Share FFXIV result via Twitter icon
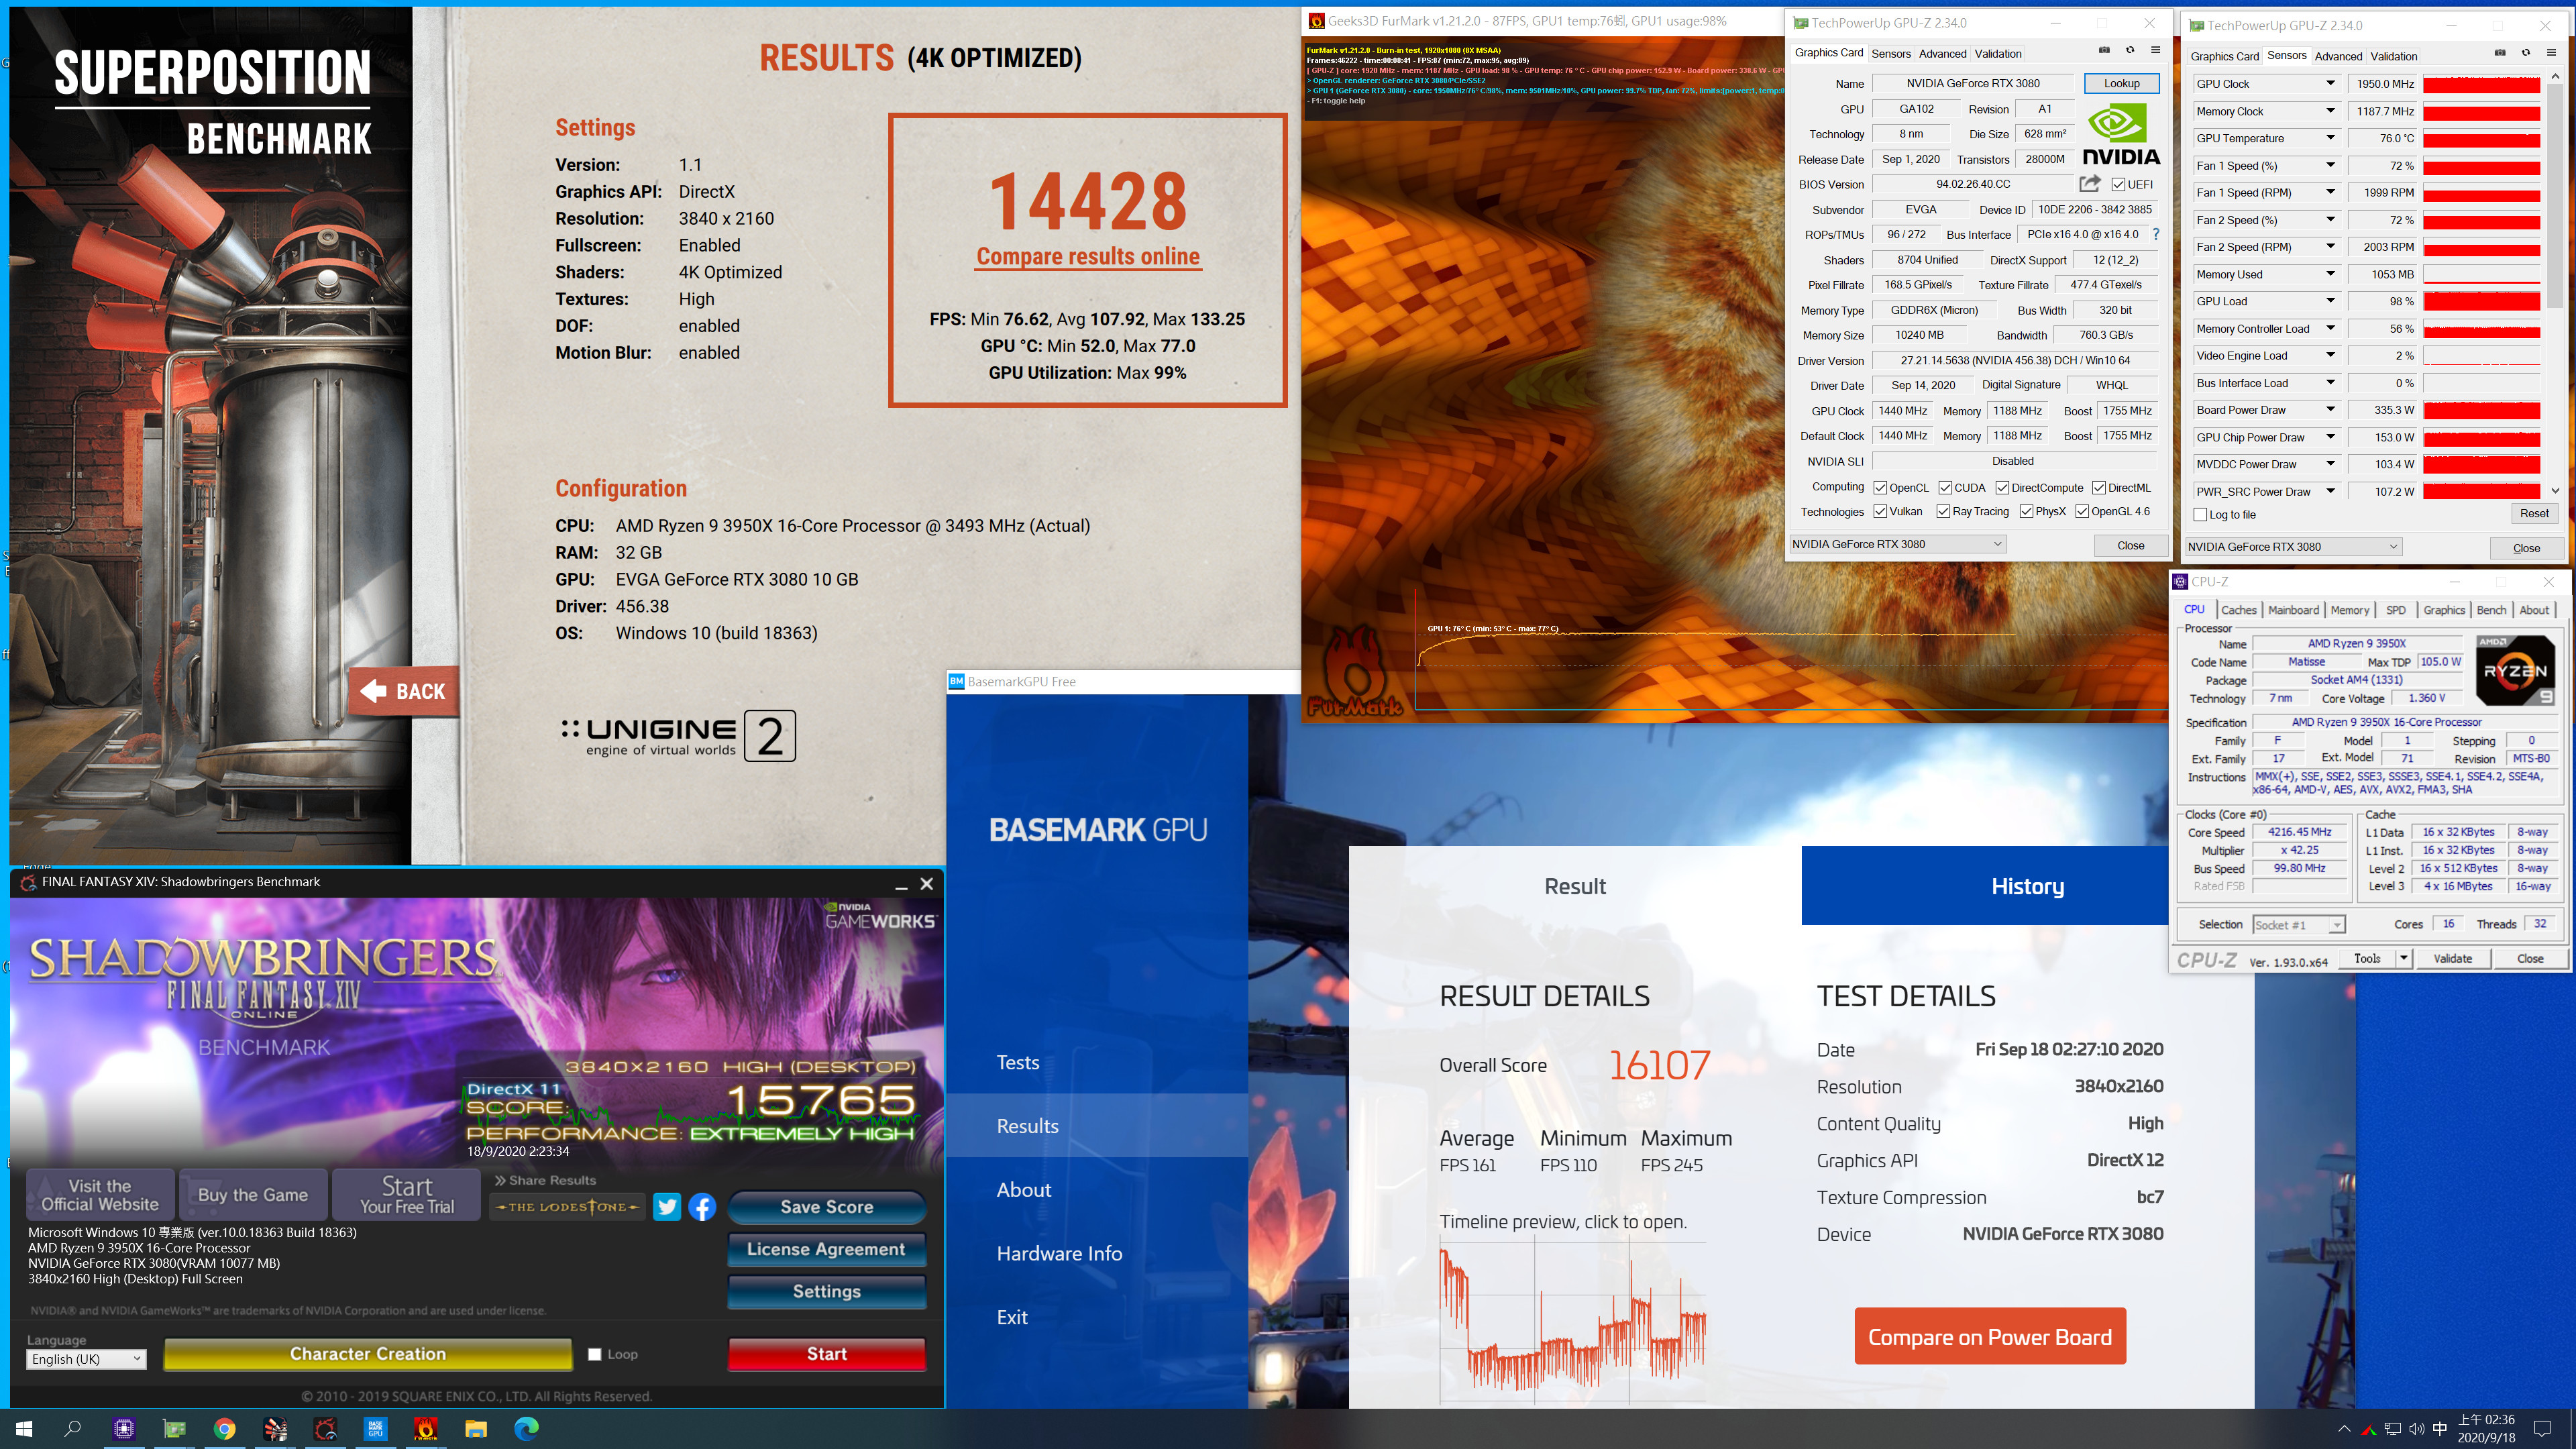This screenshot has height=1449, width=2576. click(667, 1207)
